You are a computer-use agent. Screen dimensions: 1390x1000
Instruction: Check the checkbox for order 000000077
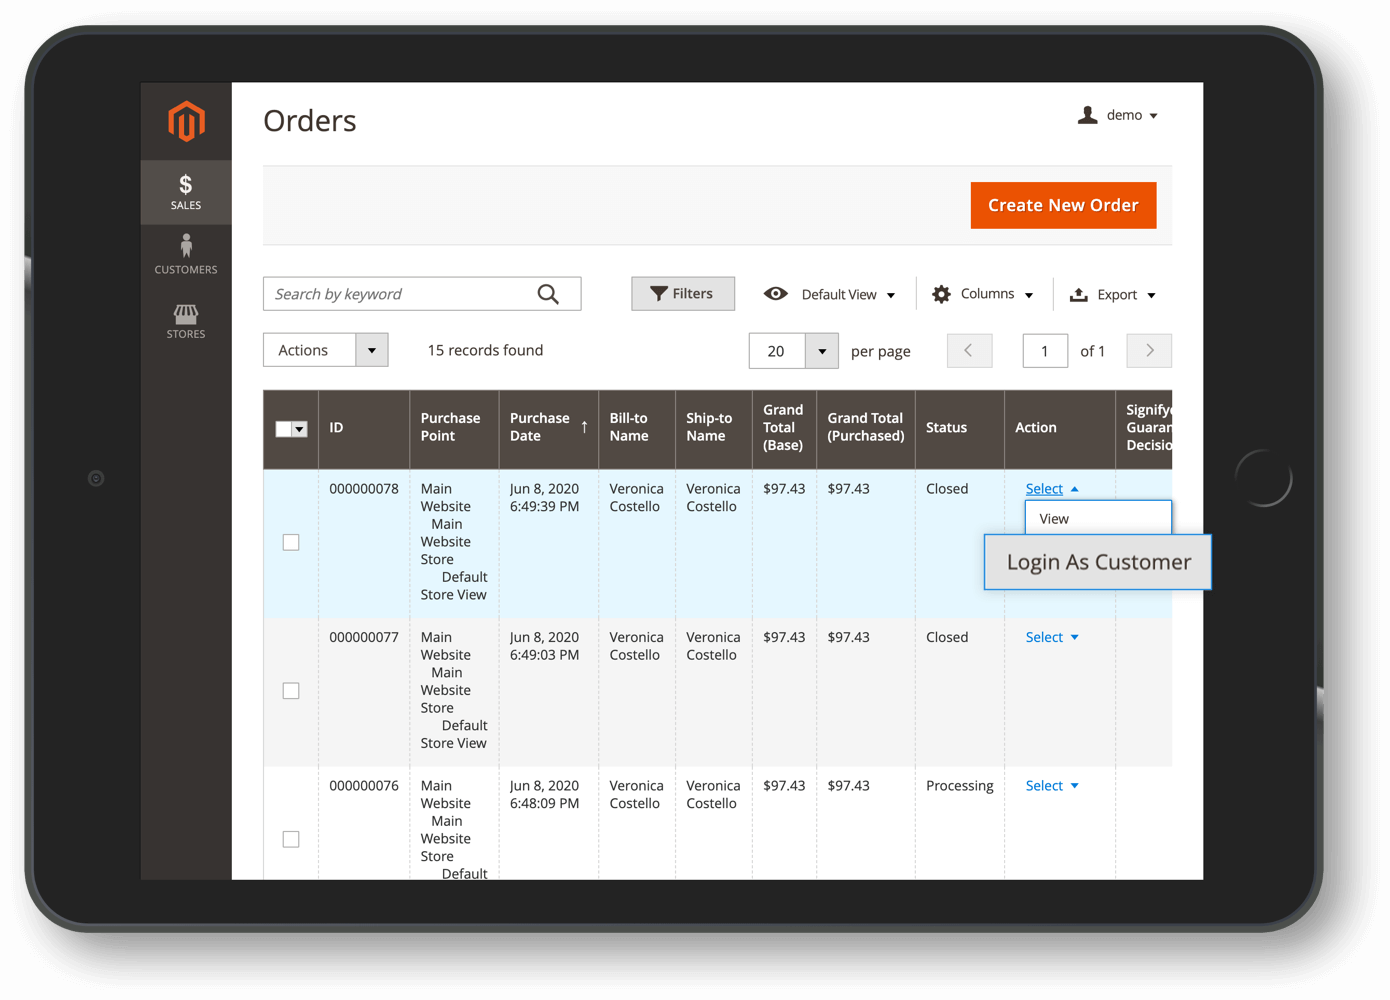(291, 690)
